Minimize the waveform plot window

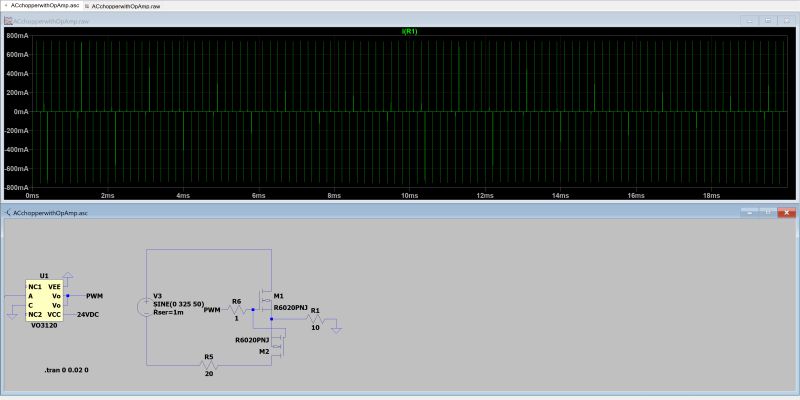pyautogui.click(x=749, y=21)
